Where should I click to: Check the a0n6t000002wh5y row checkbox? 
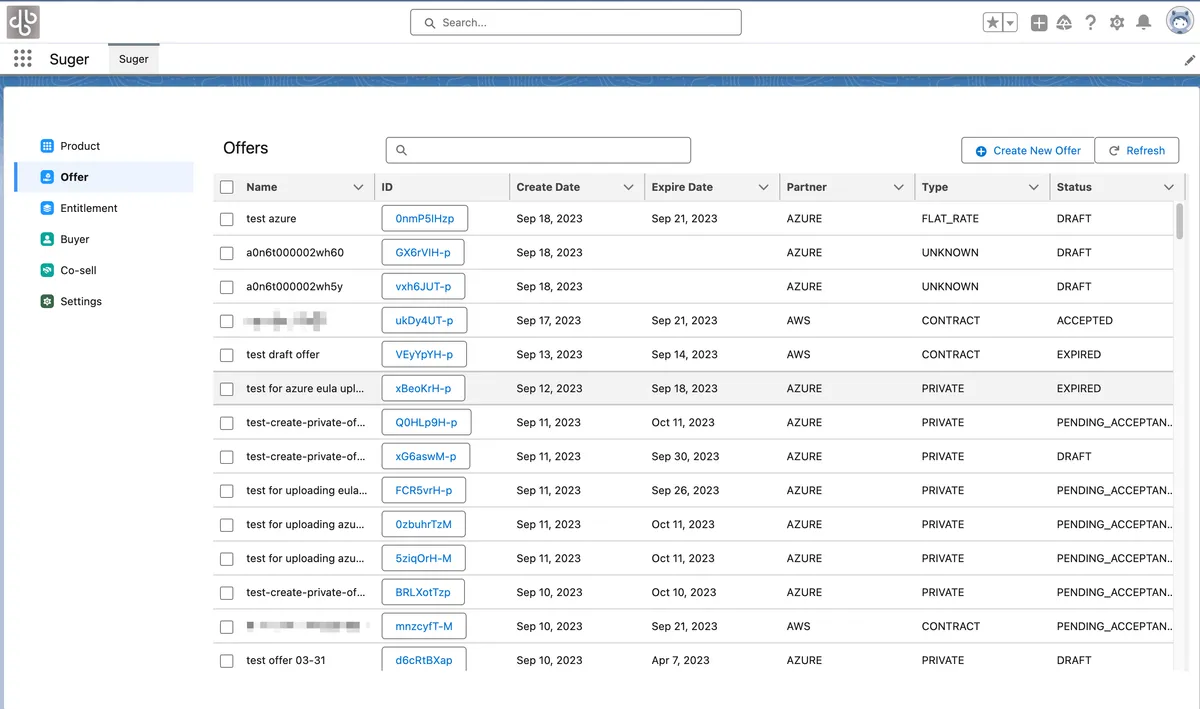[227, 287]
